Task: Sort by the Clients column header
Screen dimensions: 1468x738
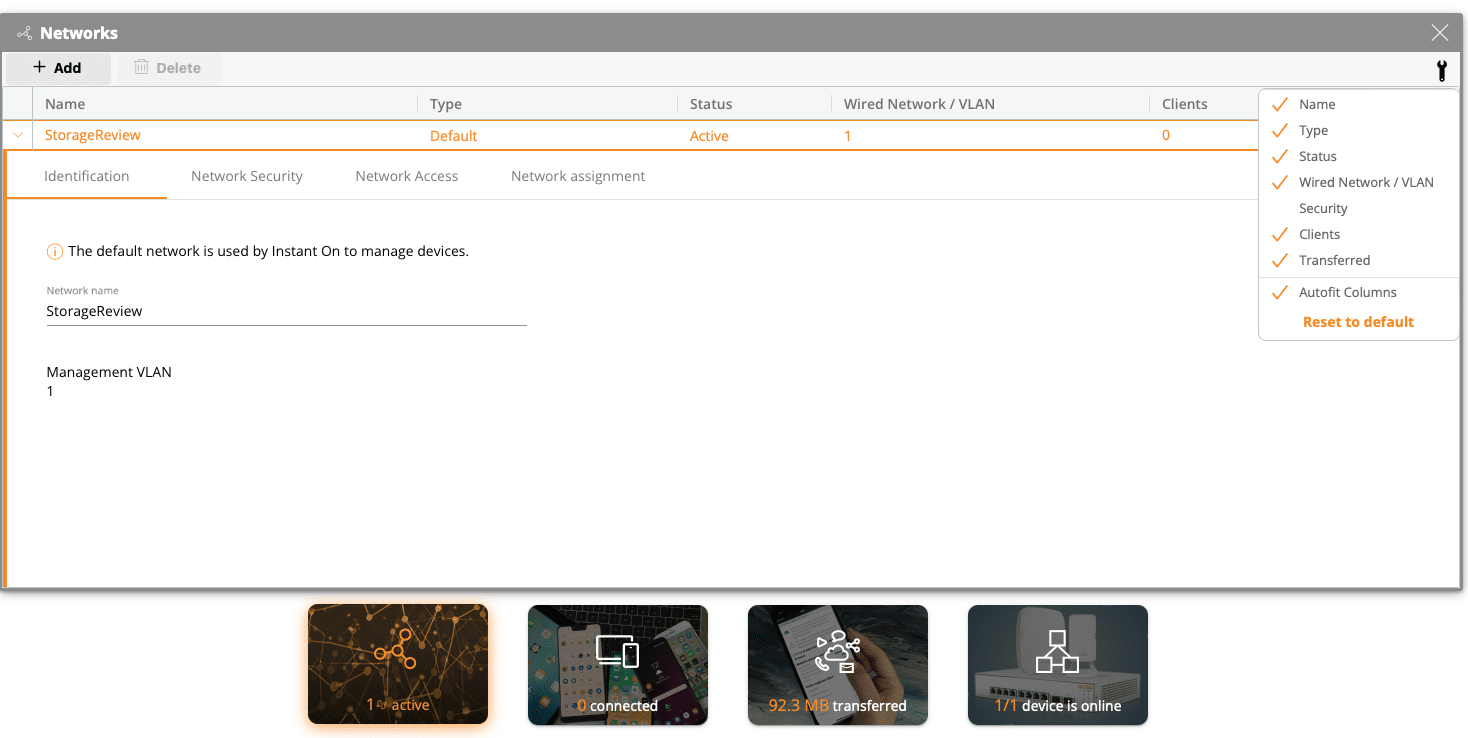Action: (1185, 104)
